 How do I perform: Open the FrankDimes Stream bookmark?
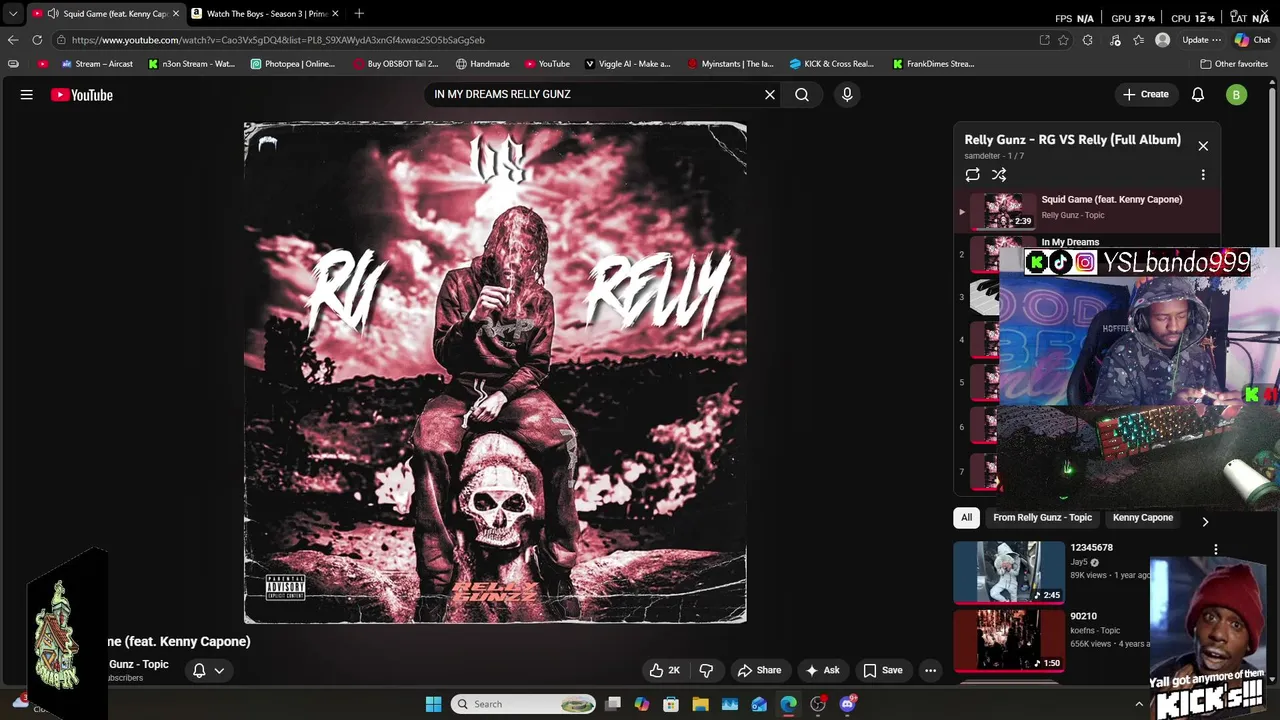[934, 64]
